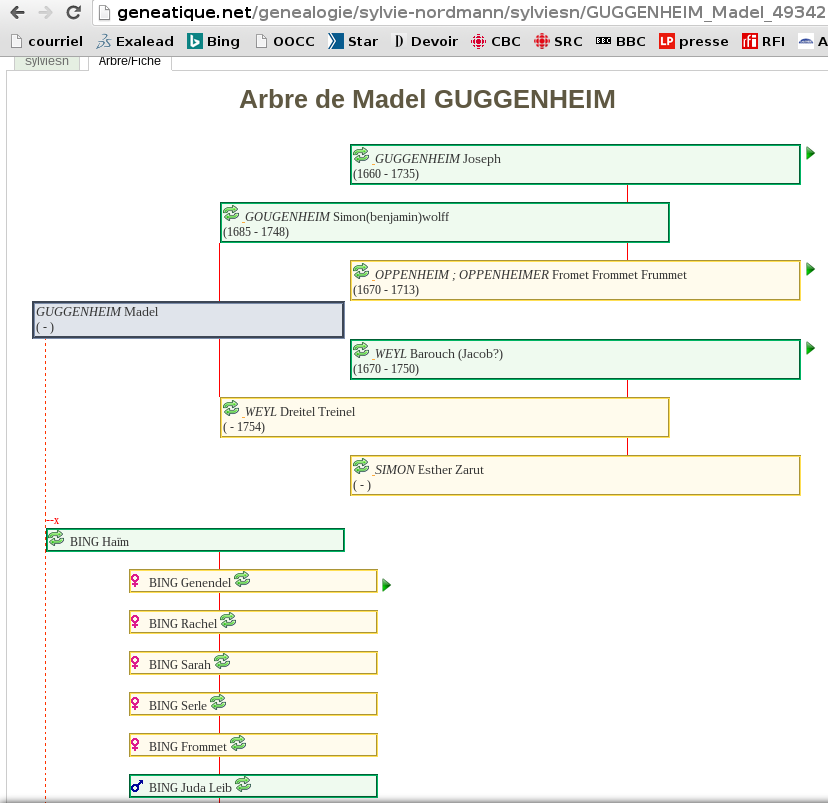Image resolution: width=828 pixels, height=803 pixels.
Task: Click recenter icon beside GOUGENHEIM Simon
Action: (231, 214)
